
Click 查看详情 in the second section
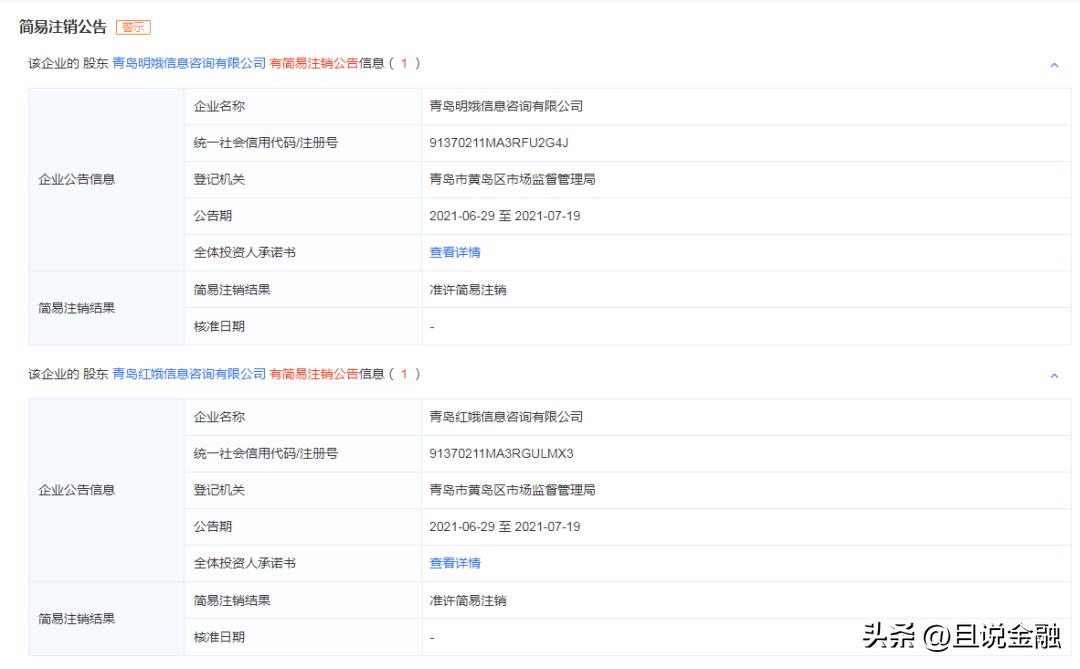click(x=453, y=563)
